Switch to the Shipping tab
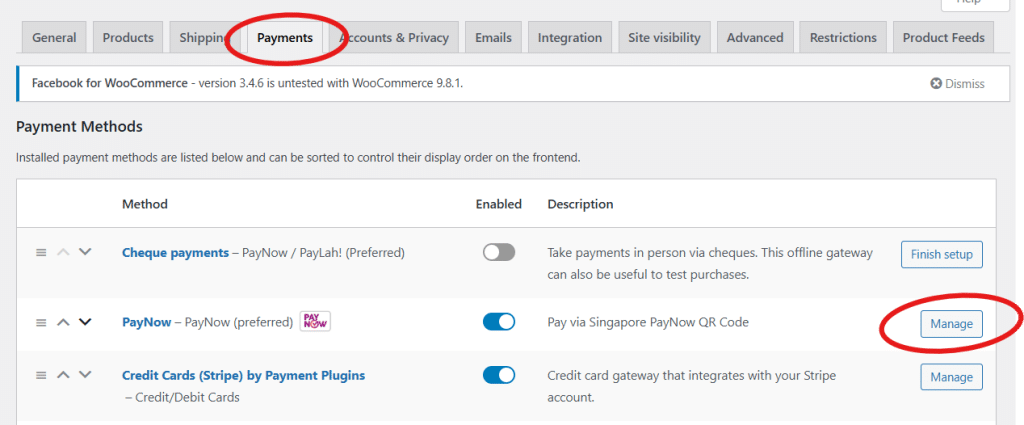The height and width of the screenshot is (425, 1024). click(x=203, y=38)
